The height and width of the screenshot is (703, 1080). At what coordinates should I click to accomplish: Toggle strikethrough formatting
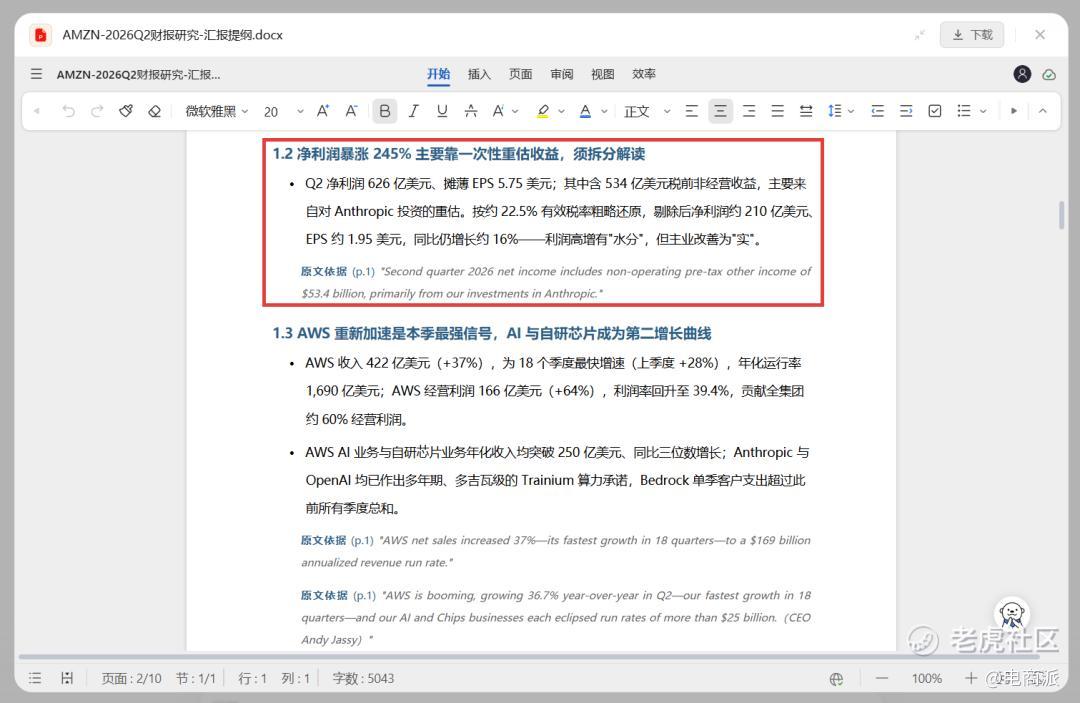[471, 111]
